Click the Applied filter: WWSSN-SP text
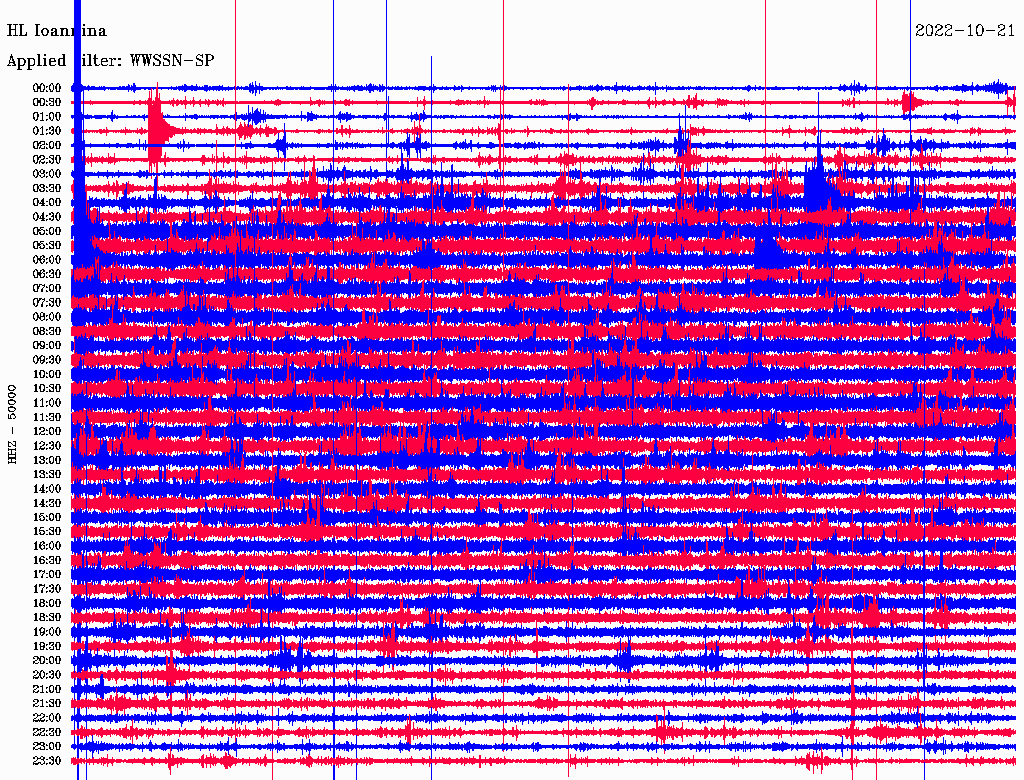 pyautogui.click(x=110, y=61)
